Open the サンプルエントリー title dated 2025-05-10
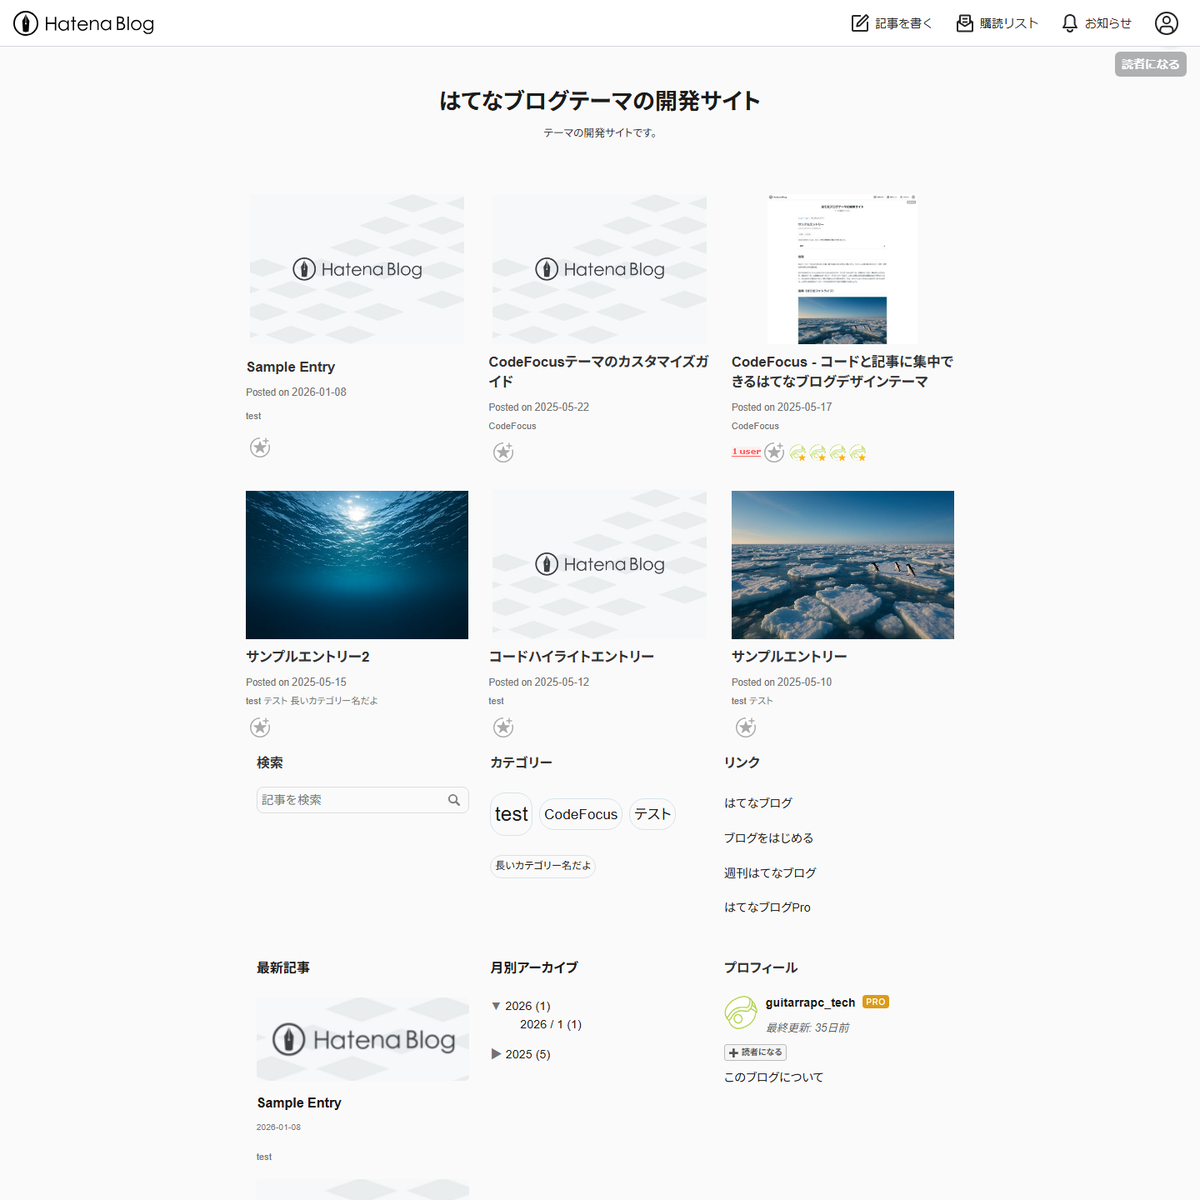This screenshot has height=1200, width=1200. coord(789,656)
